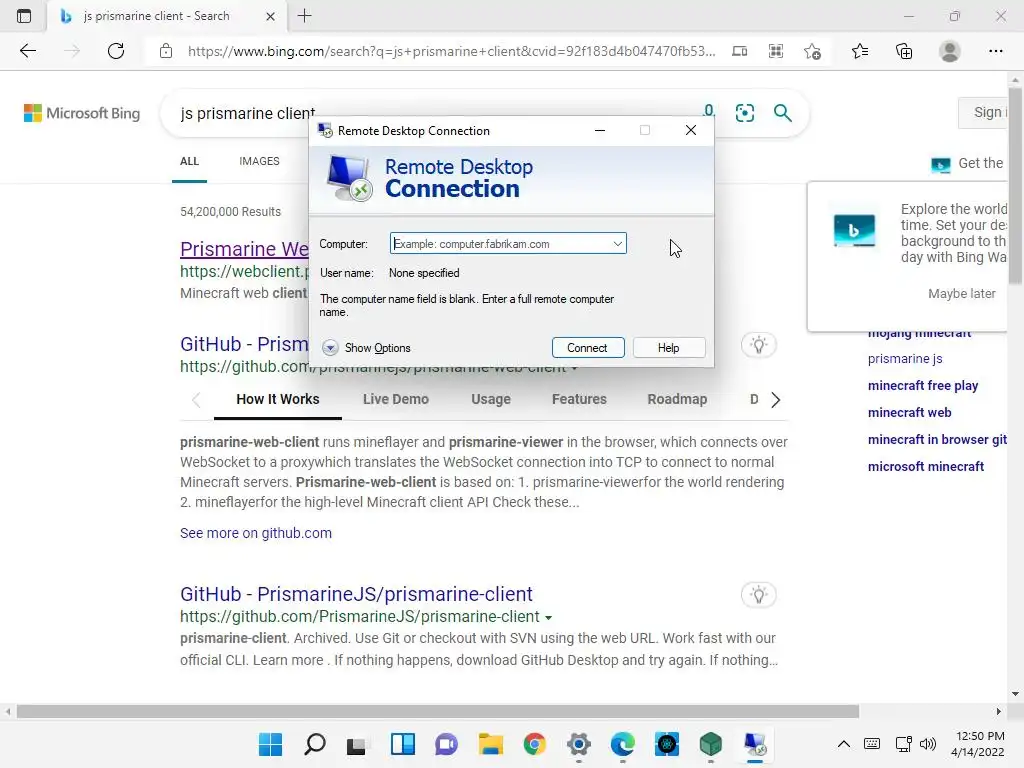Screen dimensions: 1024x768
Task: Switch to Microsoft Edge on taskbar
Action: tap(622, 744)
